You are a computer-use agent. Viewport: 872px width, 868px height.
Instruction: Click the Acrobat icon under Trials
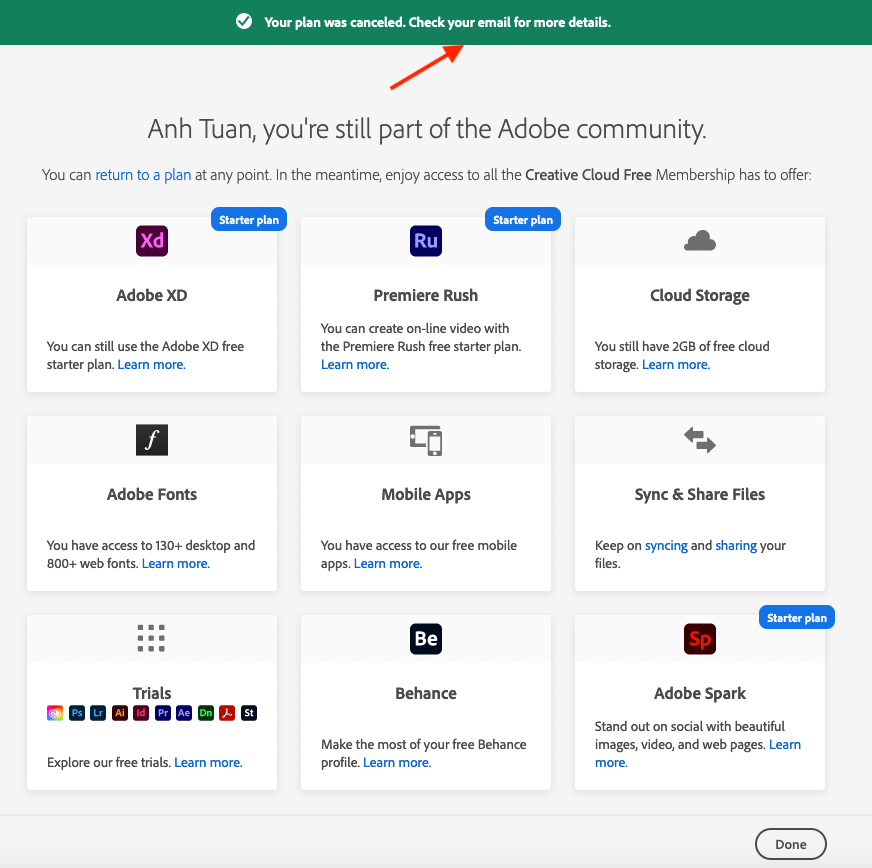(228, 713)
